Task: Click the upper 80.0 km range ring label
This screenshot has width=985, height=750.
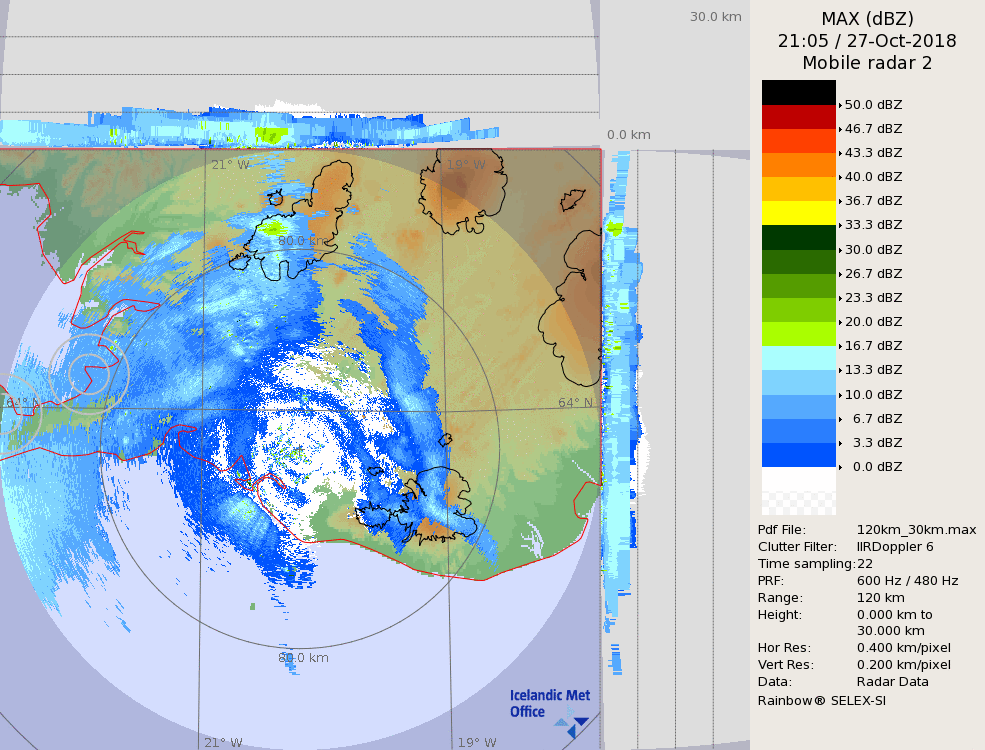Action: point(303,241)
